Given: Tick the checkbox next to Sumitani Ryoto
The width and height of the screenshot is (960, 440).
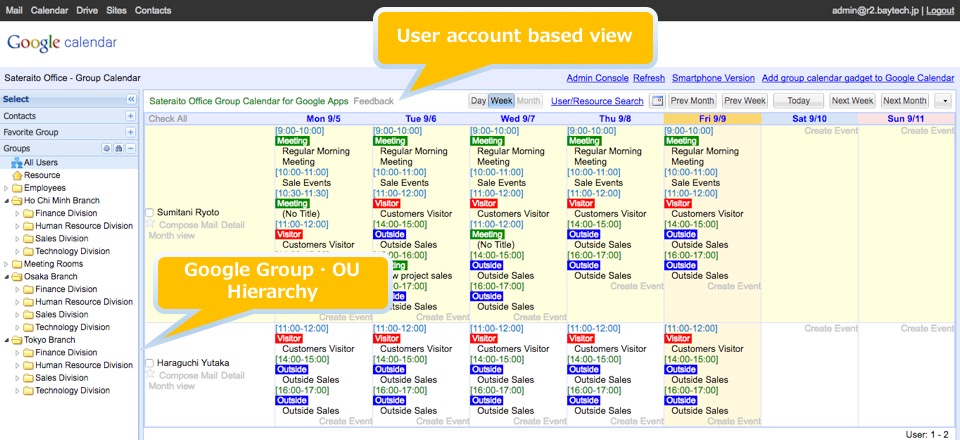Looking at the screenshot, I should [149, 212].
